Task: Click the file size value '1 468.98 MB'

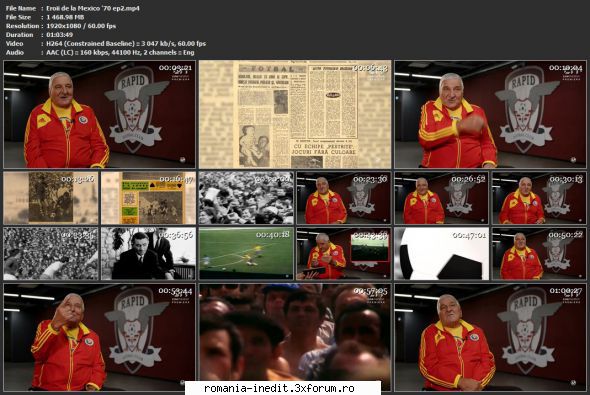Action: point(65,17)
